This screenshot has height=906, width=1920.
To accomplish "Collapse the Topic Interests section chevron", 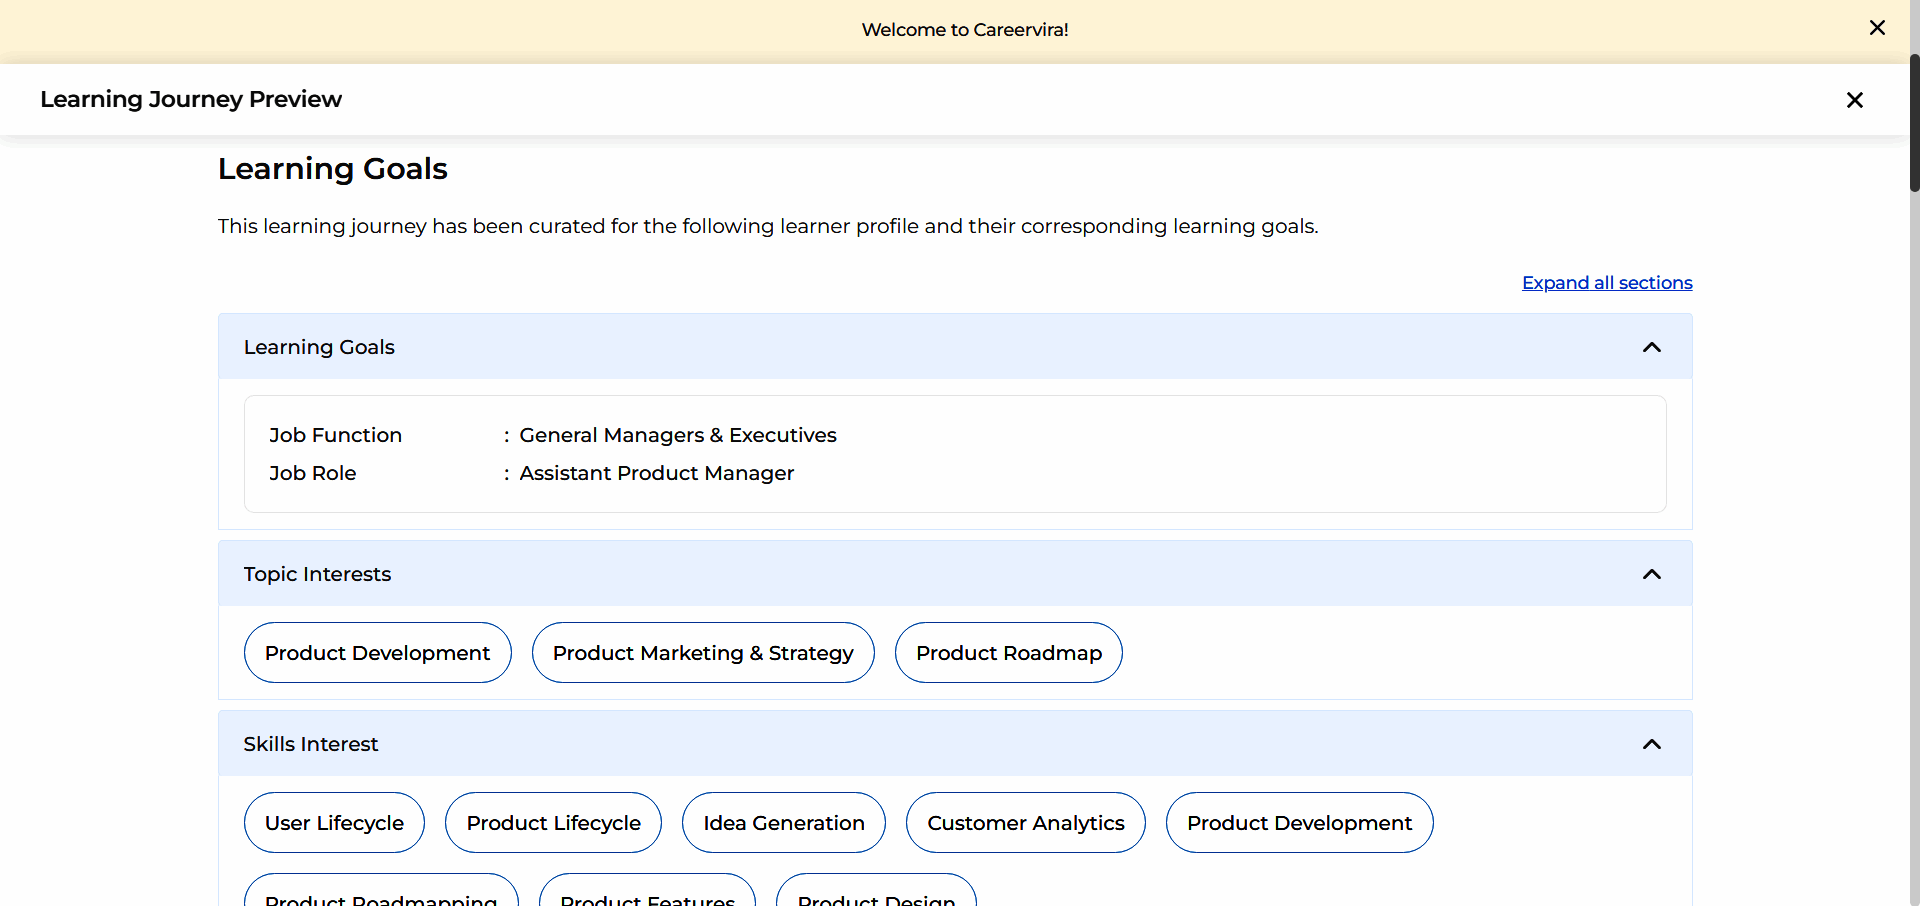I will [x=1651, y=574].
